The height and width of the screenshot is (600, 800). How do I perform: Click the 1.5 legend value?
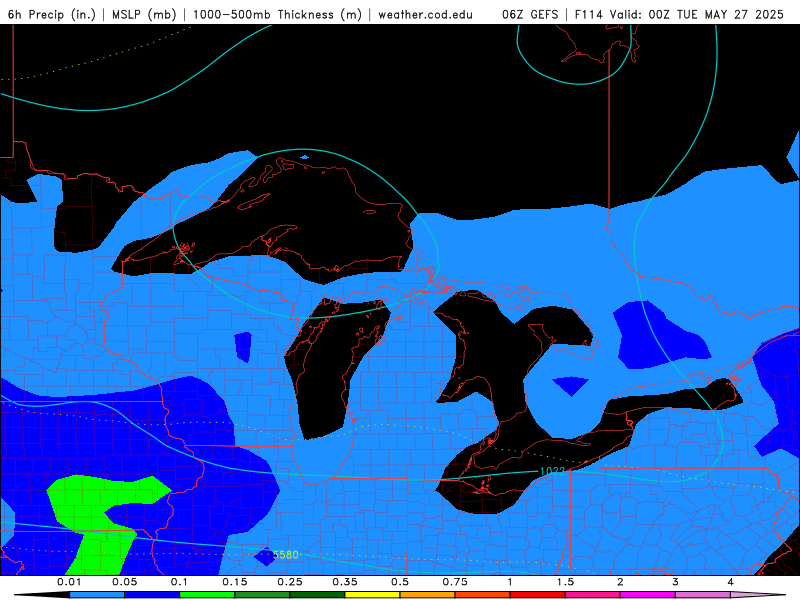tap(565, 582)
